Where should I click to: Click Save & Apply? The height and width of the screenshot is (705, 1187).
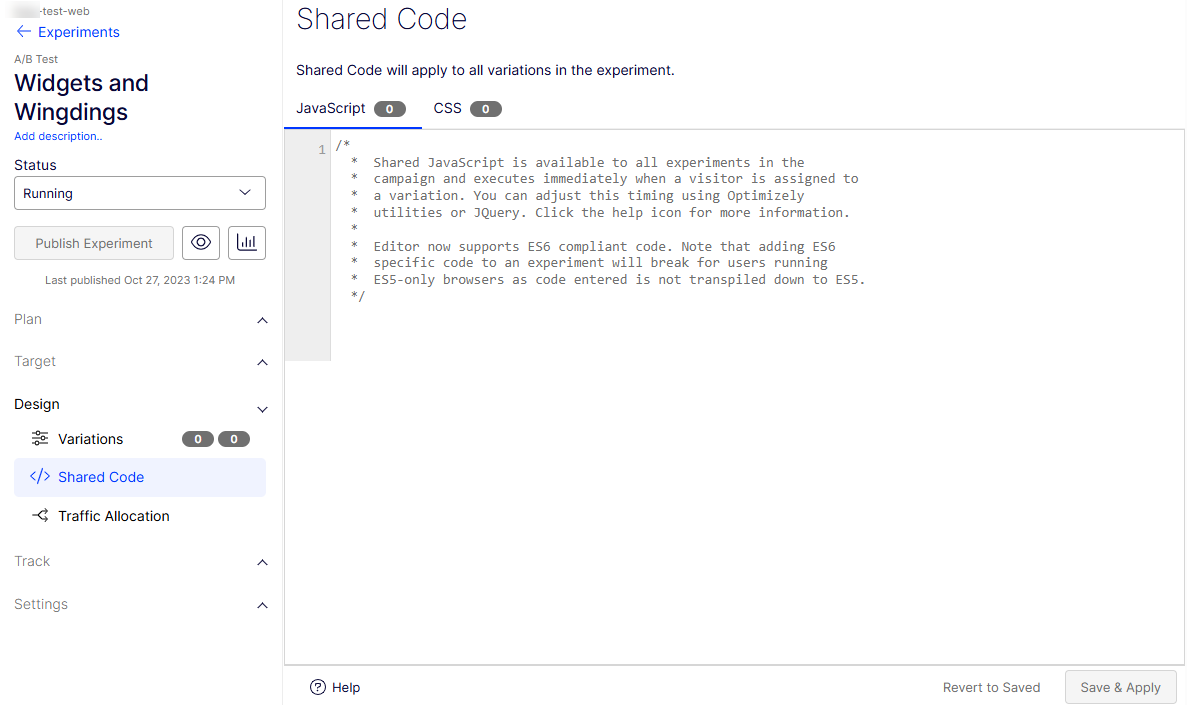[x=1120, y=687]
